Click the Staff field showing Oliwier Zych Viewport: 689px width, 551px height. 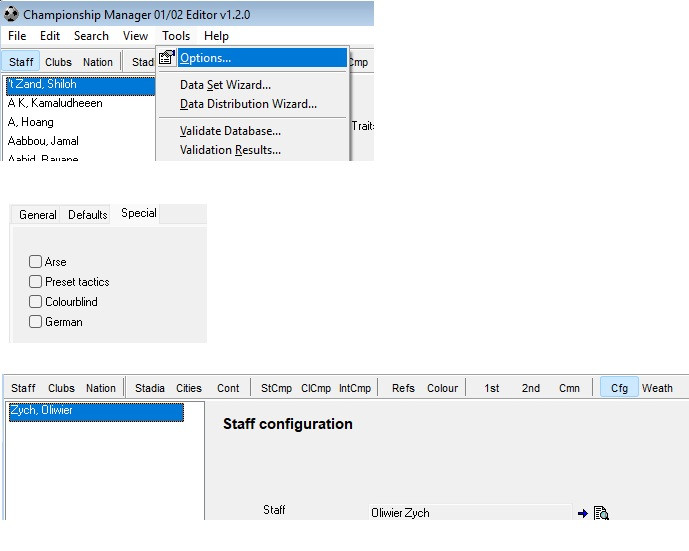470,512
